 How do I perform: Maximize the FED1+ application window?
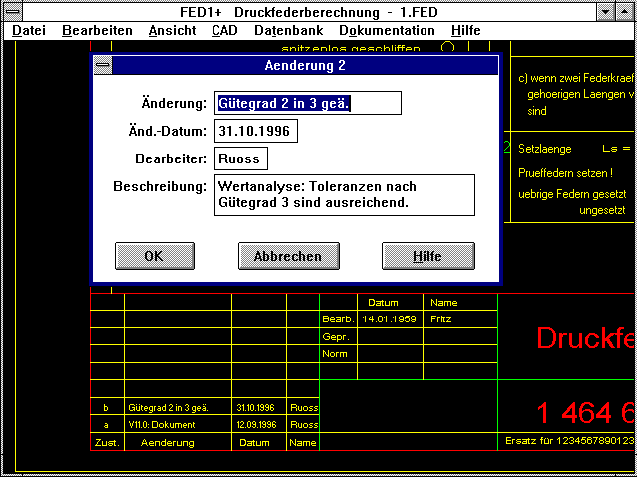click(x=625, y=12)
